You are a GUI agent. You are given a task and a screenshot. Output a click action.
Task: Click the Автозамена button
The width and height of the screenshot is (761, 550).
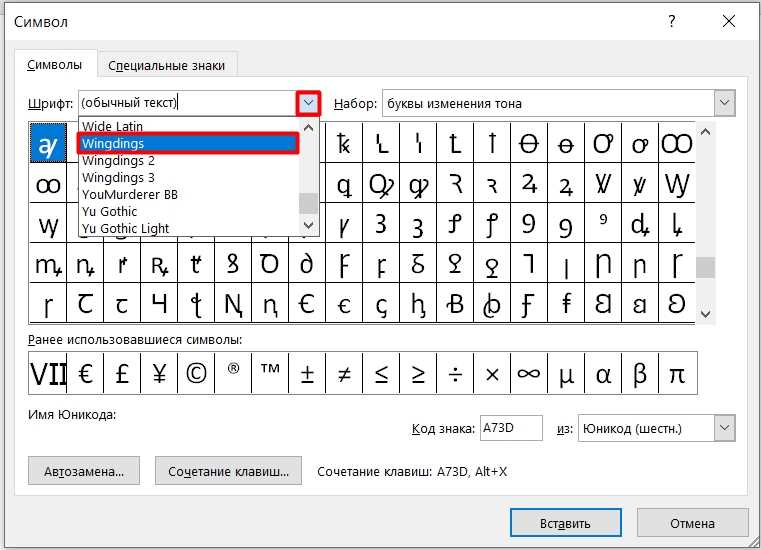tap(84, 471)
